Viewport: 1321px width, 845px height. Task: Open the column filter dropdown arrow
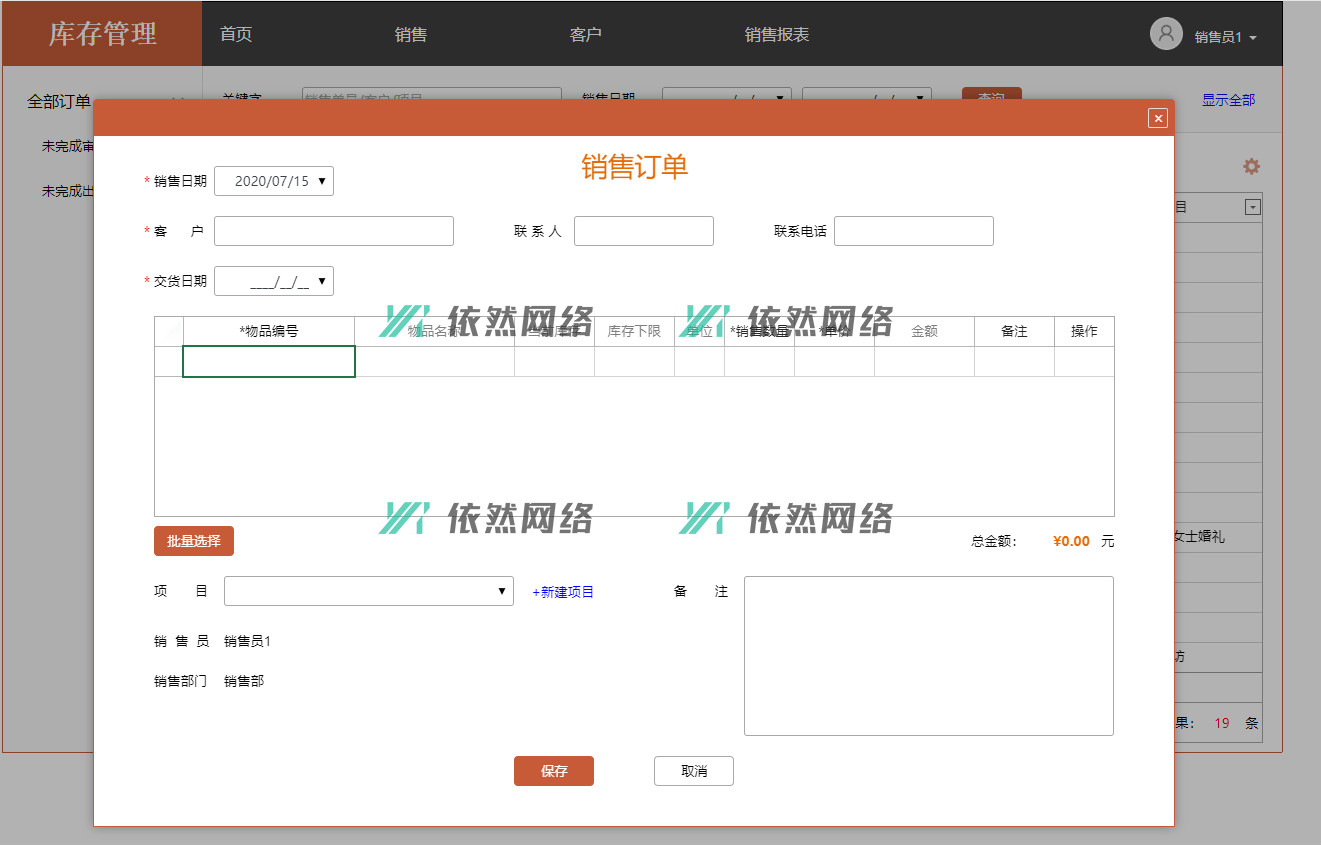coord(1252,207)
